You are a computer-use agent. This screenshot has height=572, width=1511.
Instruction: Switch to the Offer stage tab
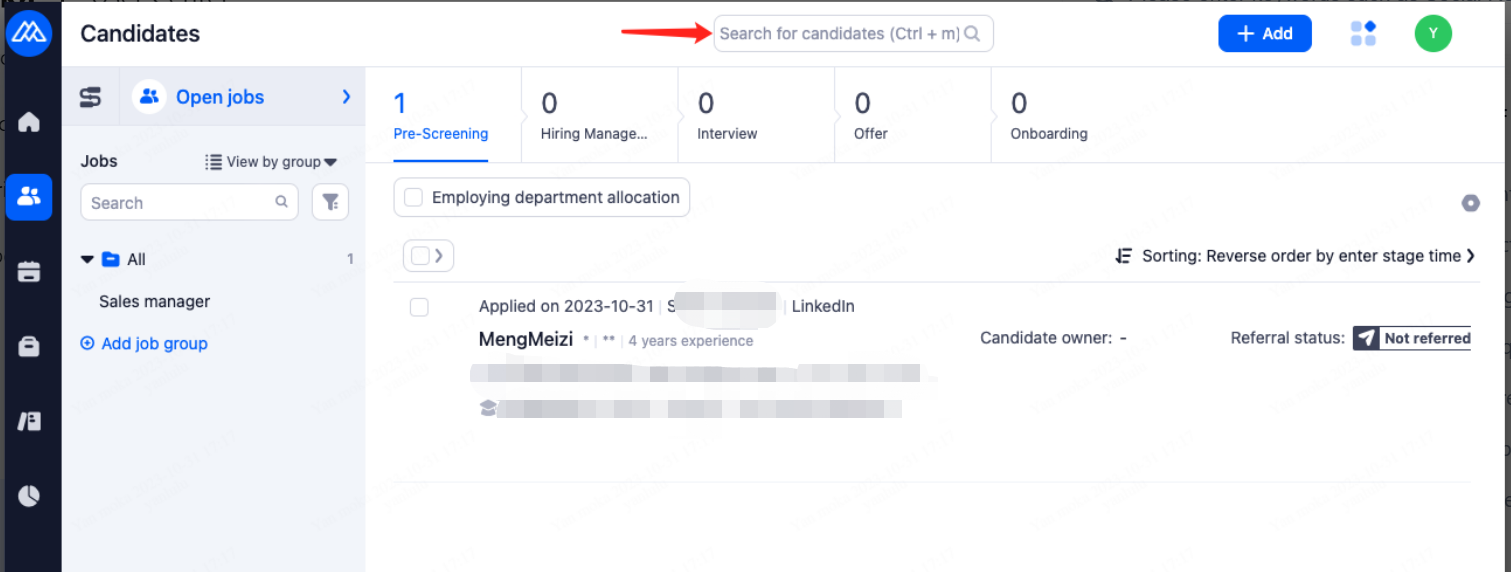(870, 116)
